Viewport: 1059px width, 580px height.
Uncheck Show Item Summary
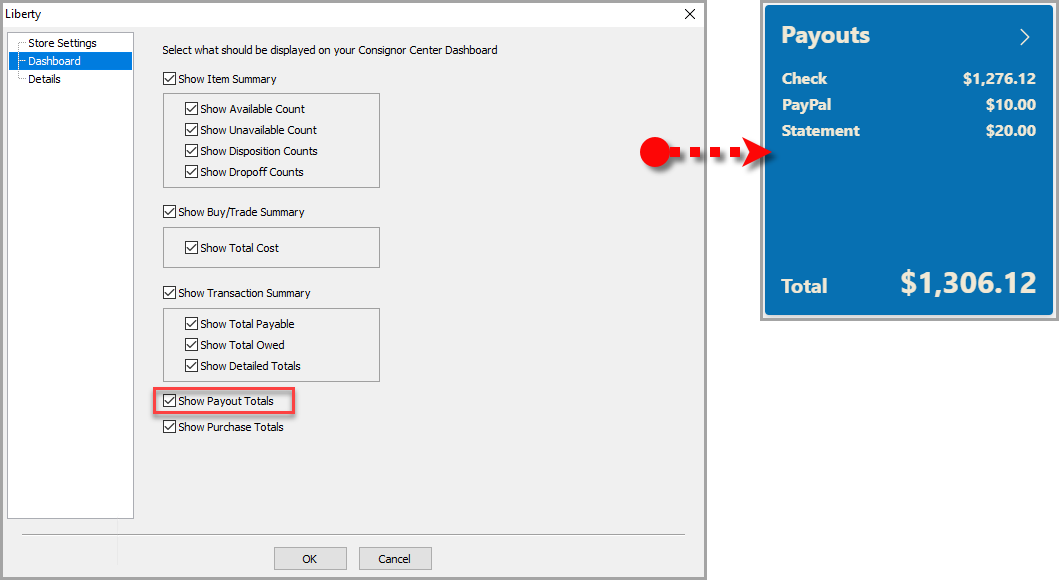[x=170, y=78]
